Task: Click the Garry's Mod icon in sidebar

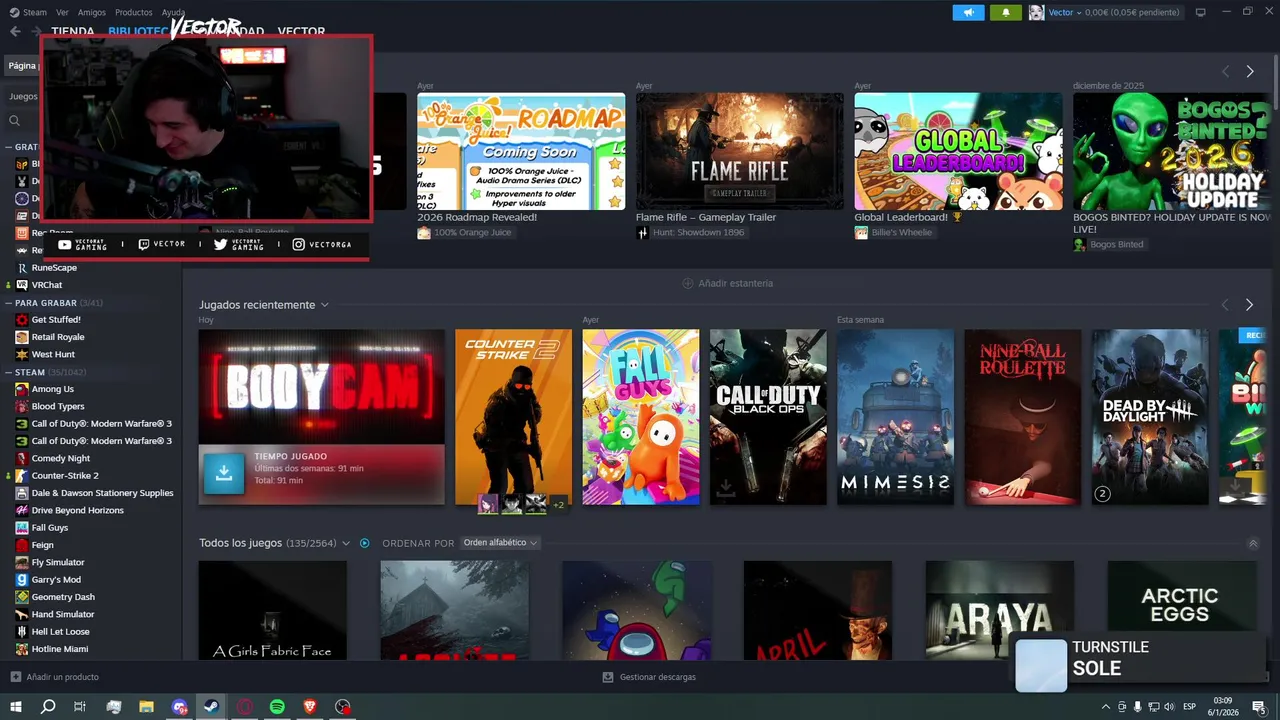Action: 22,580
